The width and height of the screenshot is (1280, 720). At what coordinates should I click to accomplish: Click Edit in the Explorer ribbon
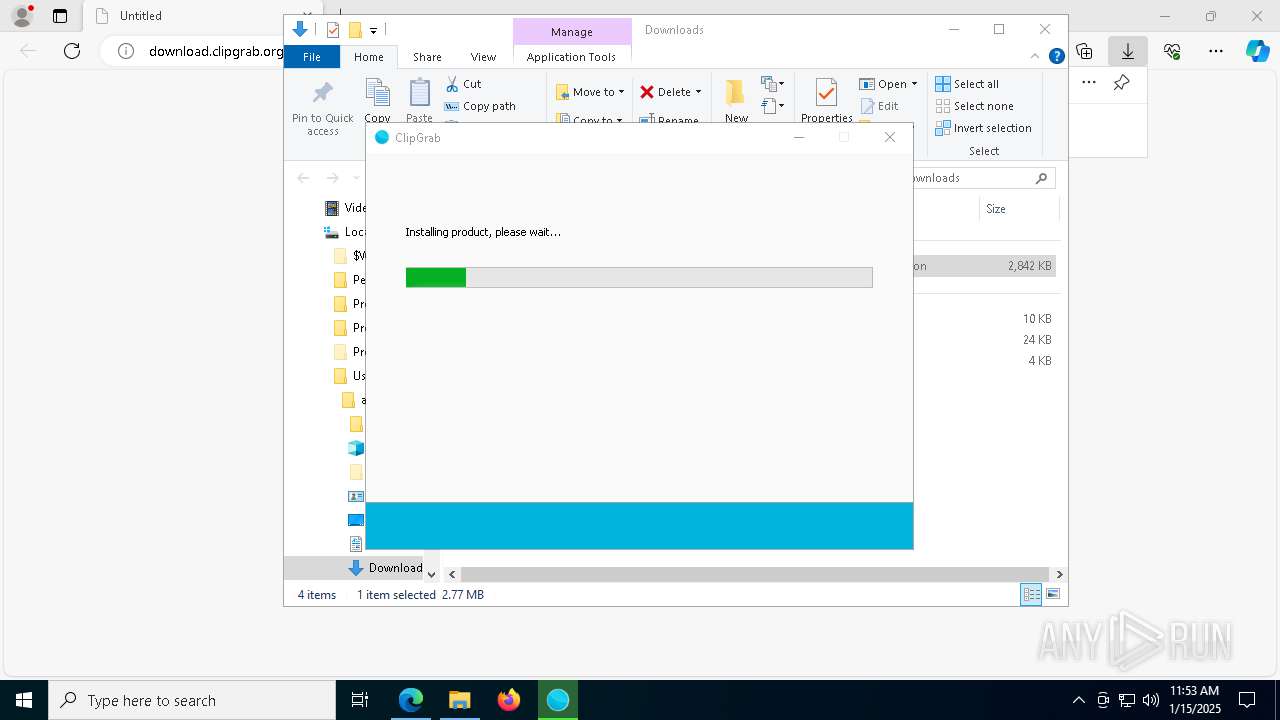(x=879, y=106)
